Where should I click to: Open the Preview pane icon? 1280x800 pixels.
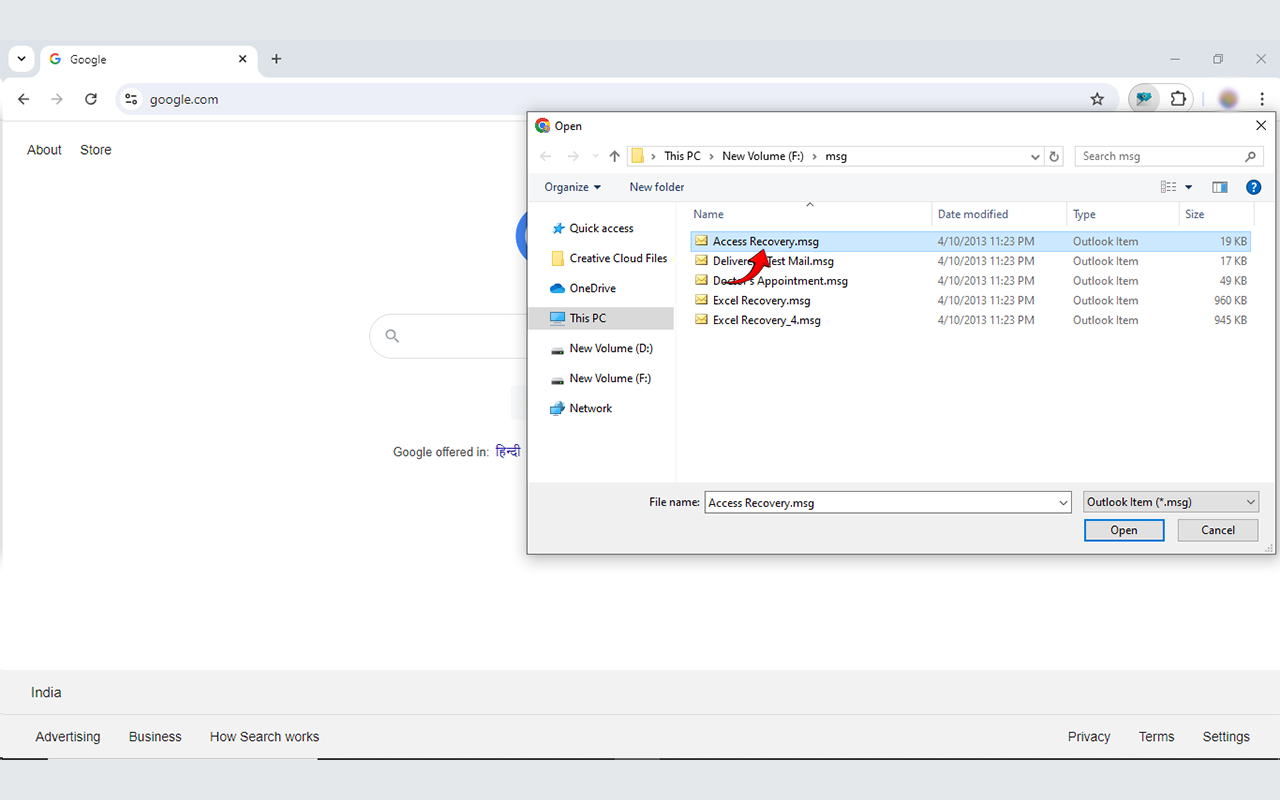point(1219,187)
